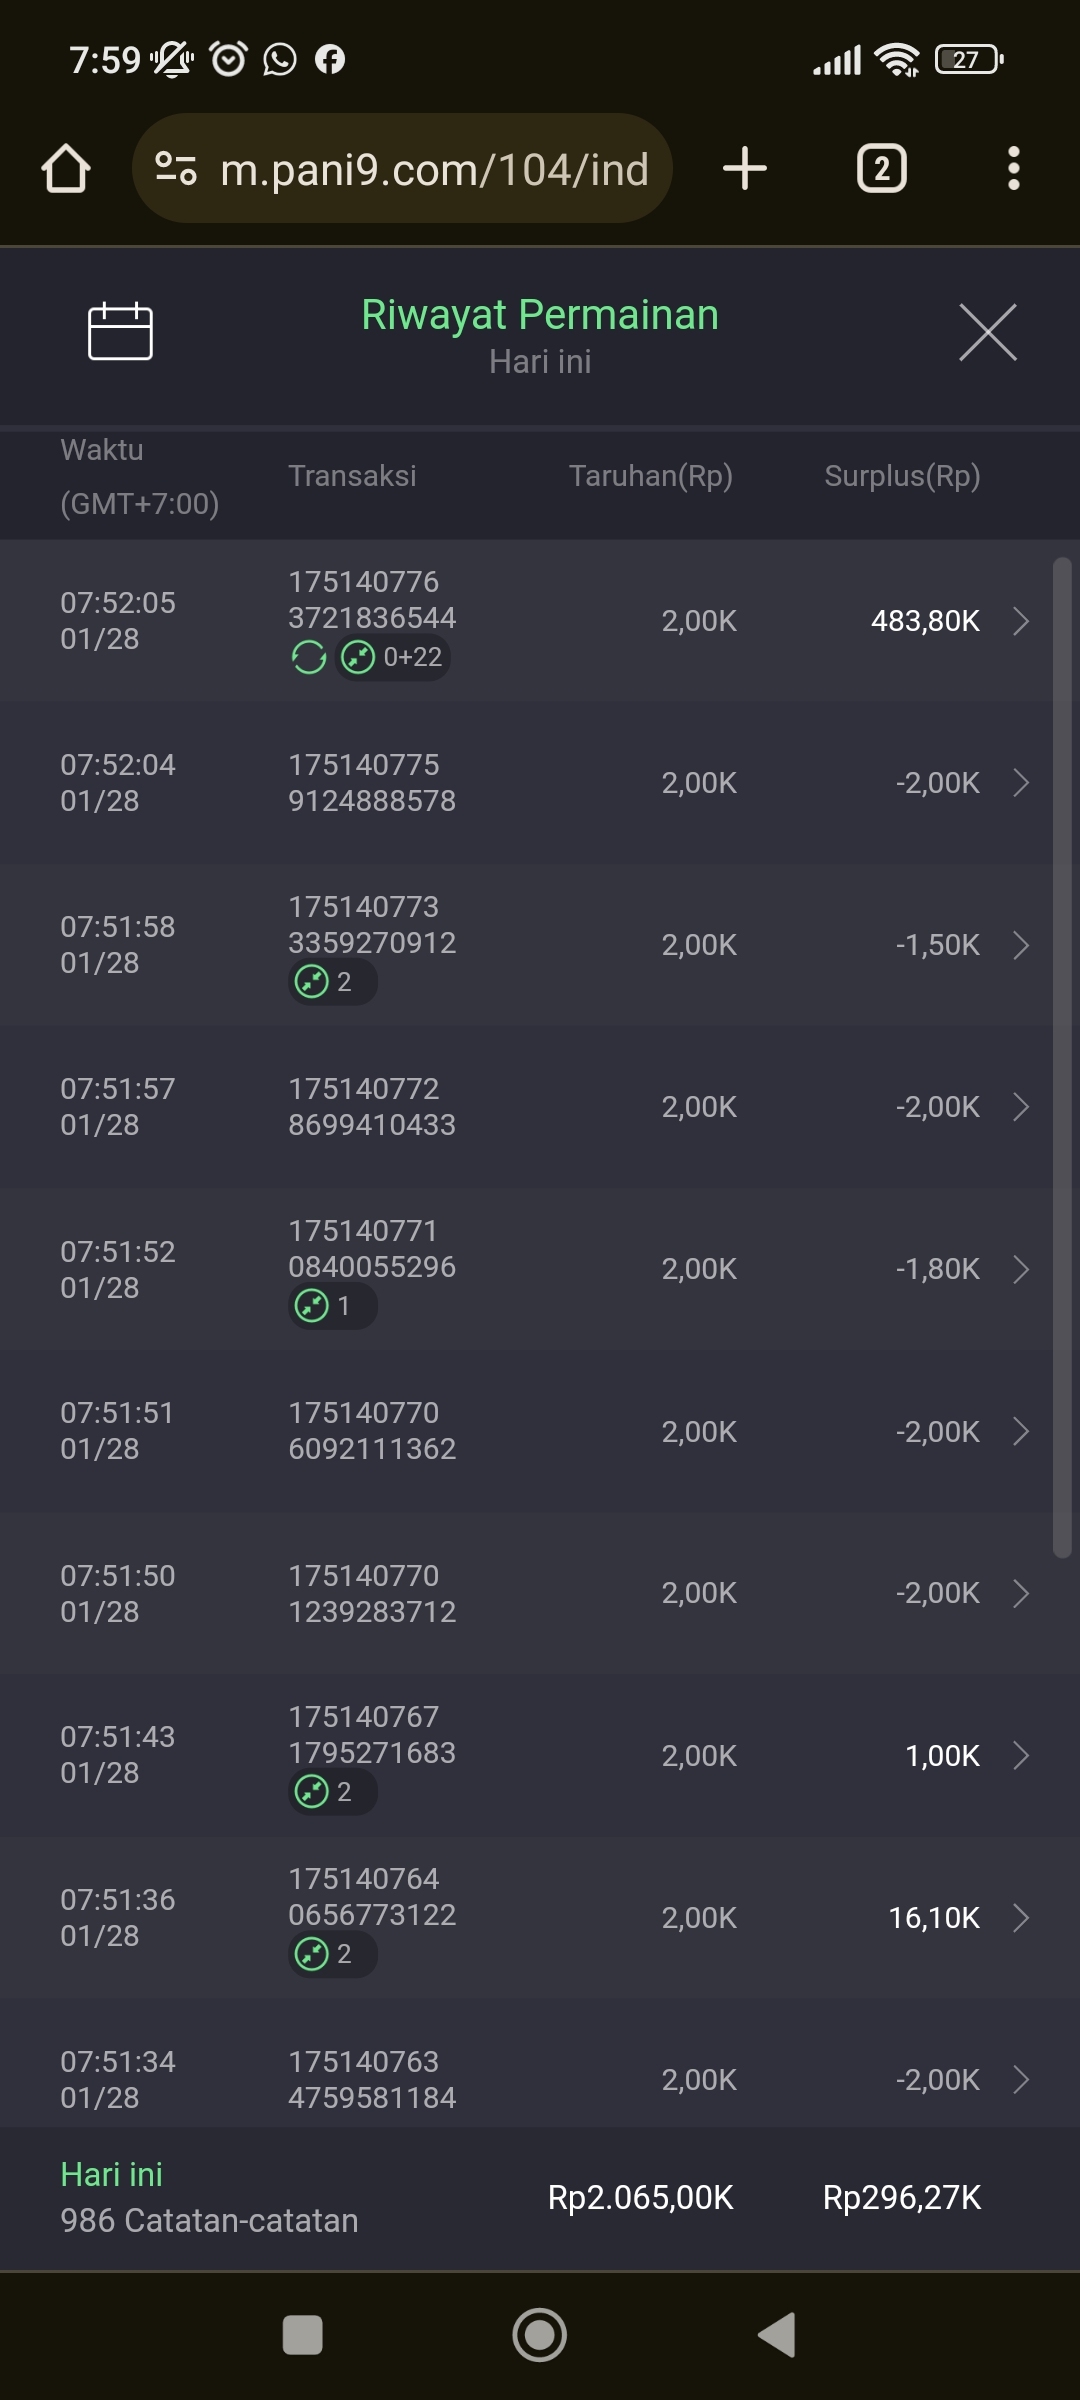Expand the 483,80K surplus transaction details

(x=1021, y=621)
